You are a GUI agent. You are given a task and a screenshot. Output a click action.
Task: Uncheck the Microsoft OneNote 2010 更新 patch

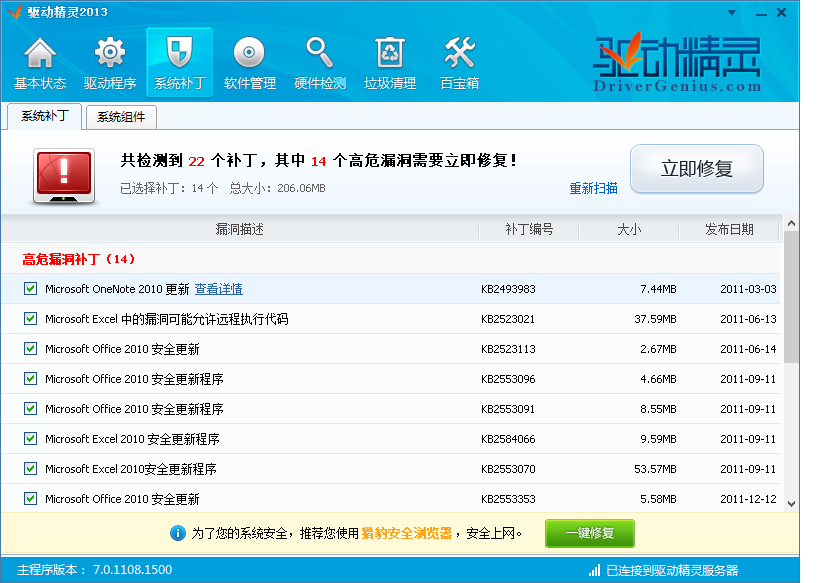30,288
